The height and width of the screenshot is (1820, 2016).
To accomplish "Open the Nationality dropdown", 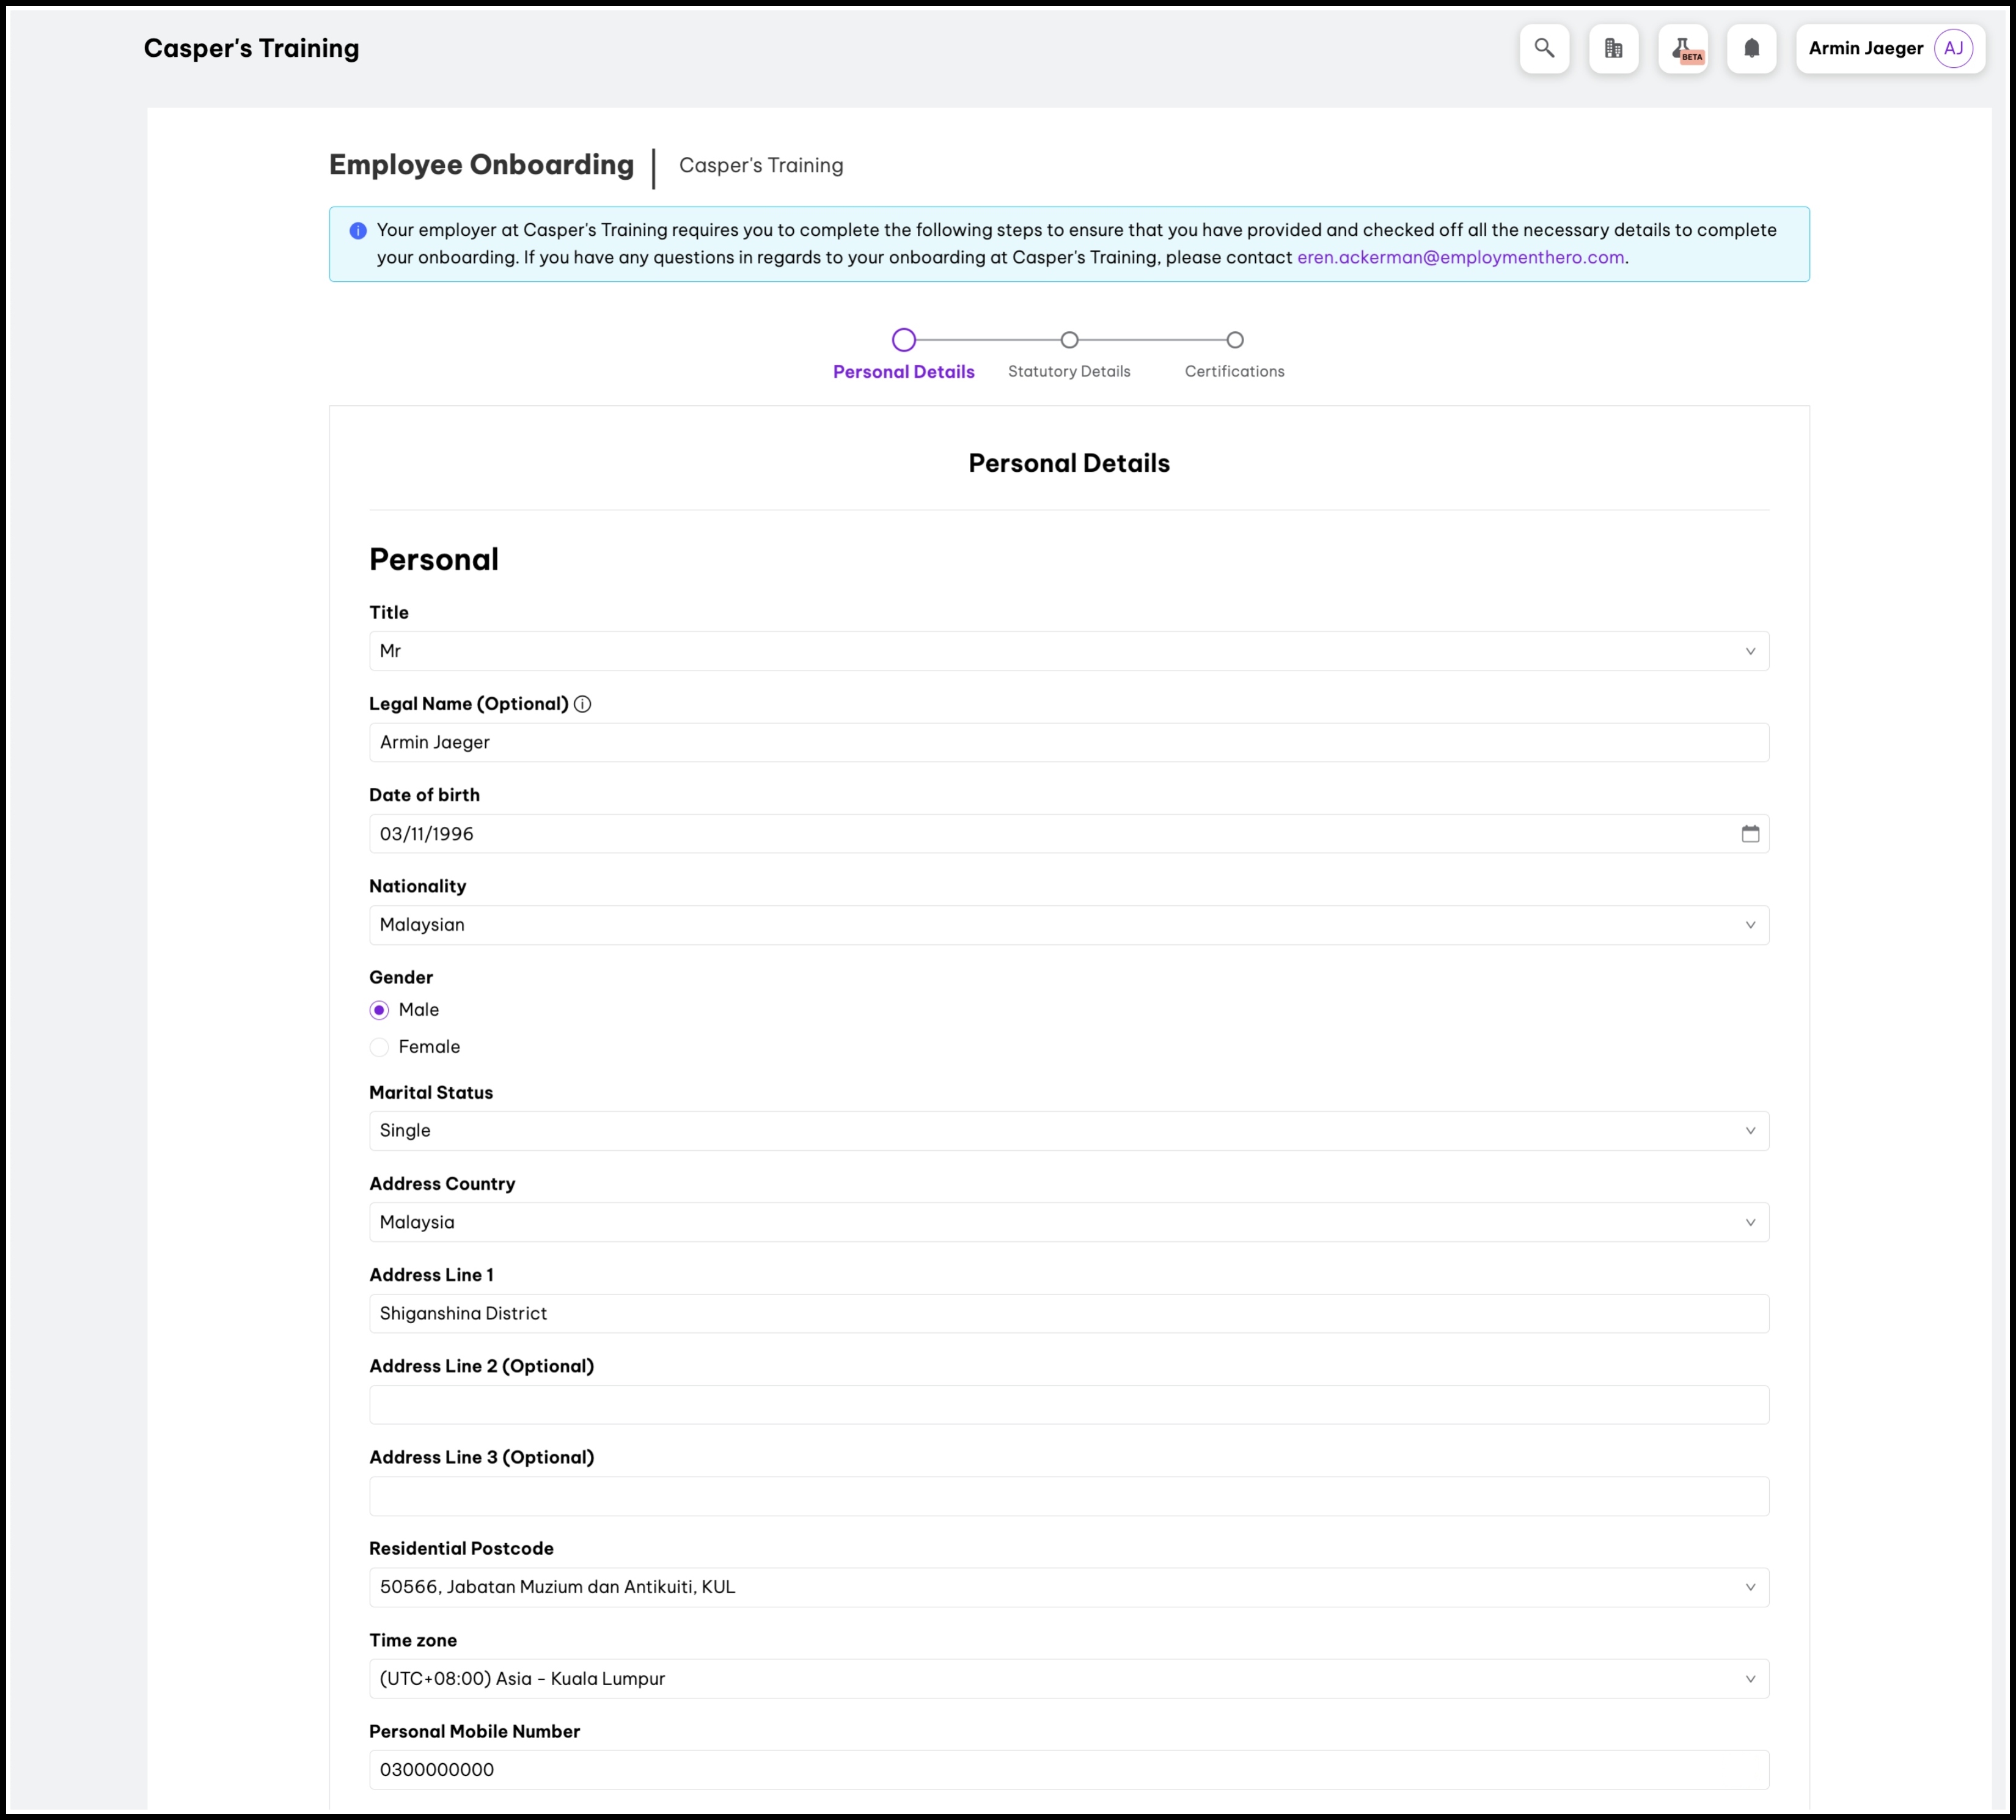I will pos(1068,925).
